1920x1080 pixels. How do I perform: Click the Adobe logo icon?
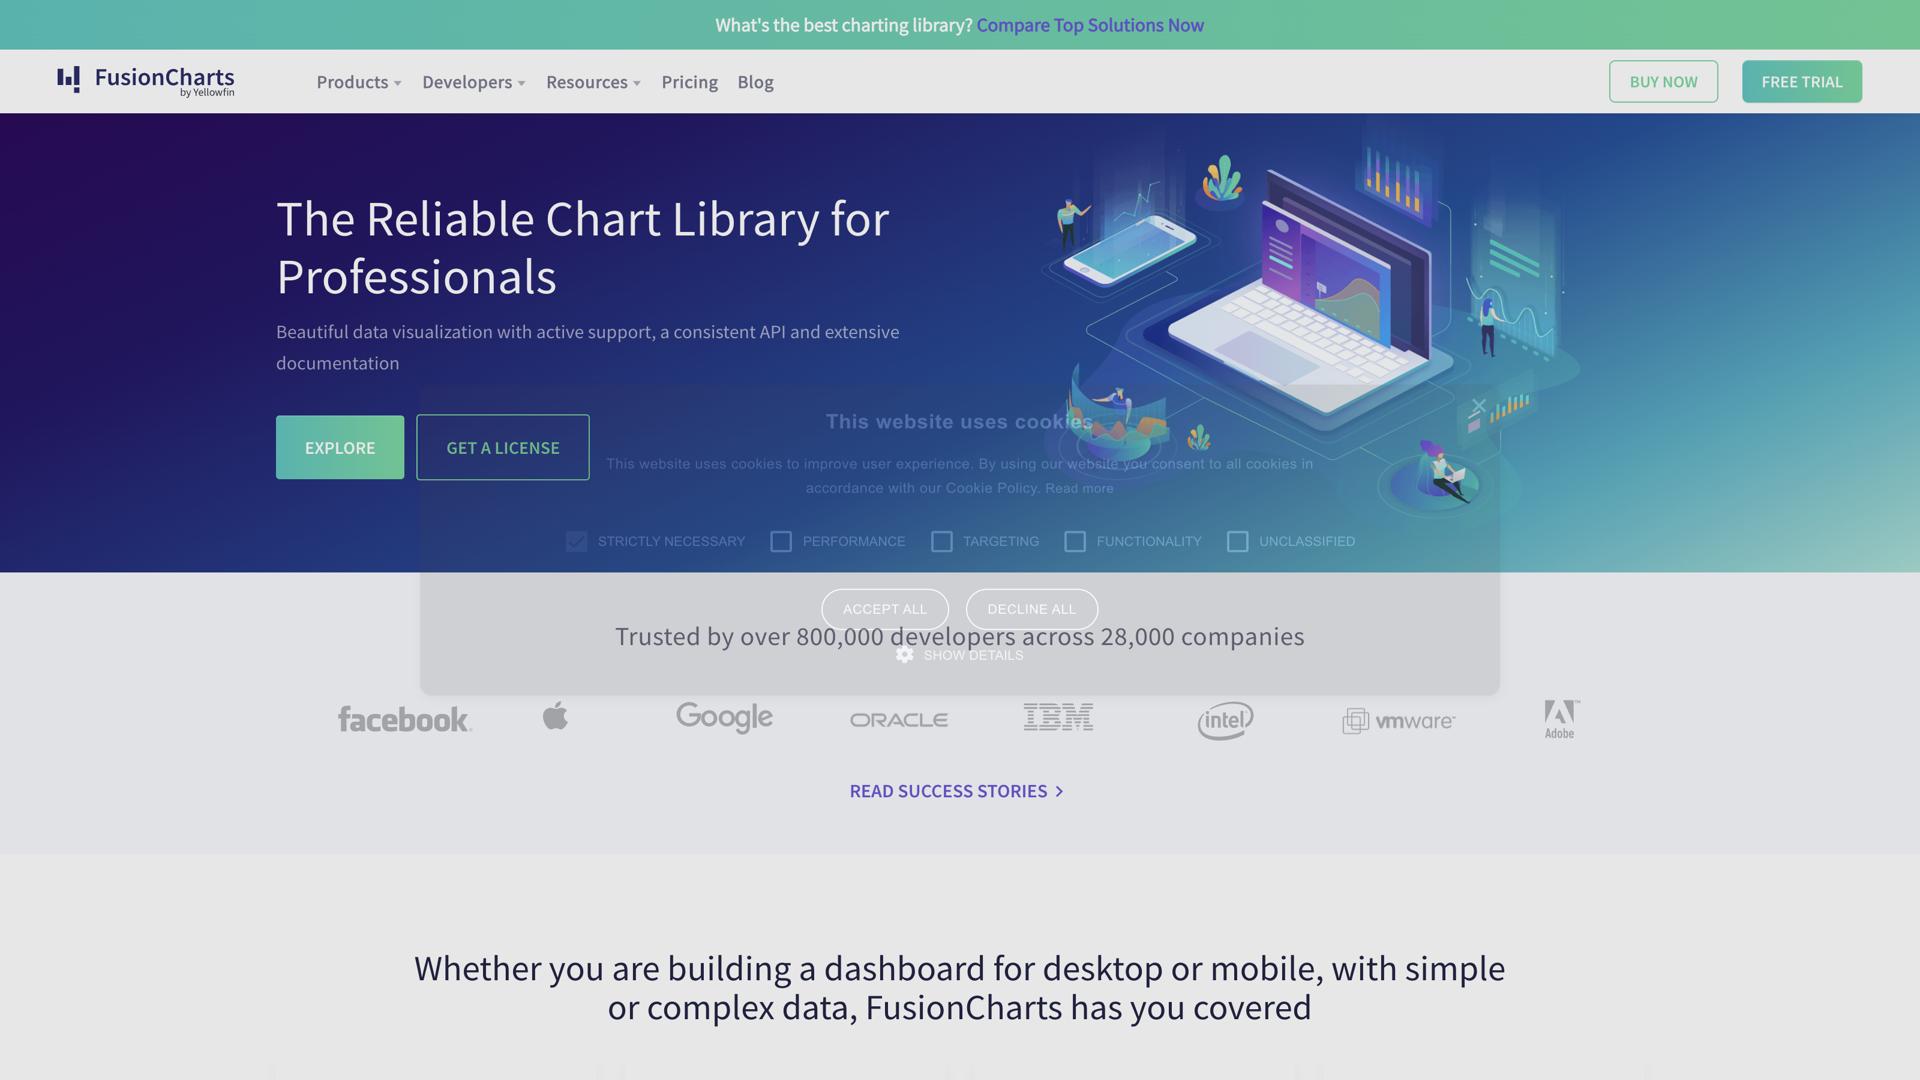pyautogui.click(x=1560, y=719)
